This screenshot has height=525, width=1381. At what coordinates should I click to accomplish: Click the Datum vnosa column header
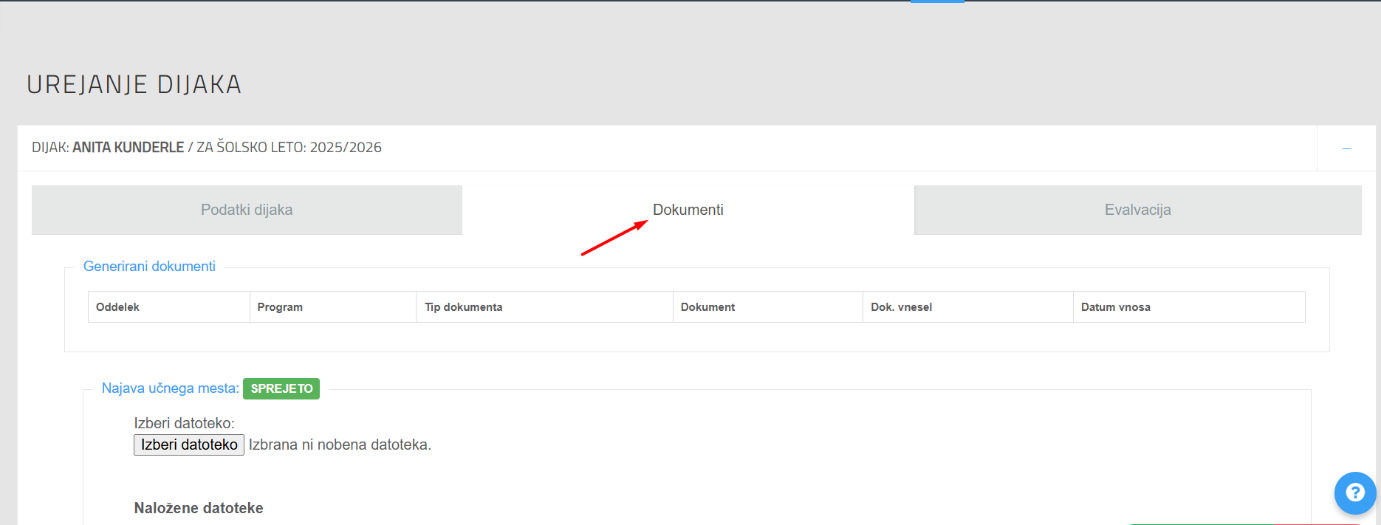[x=1189, y=307]
